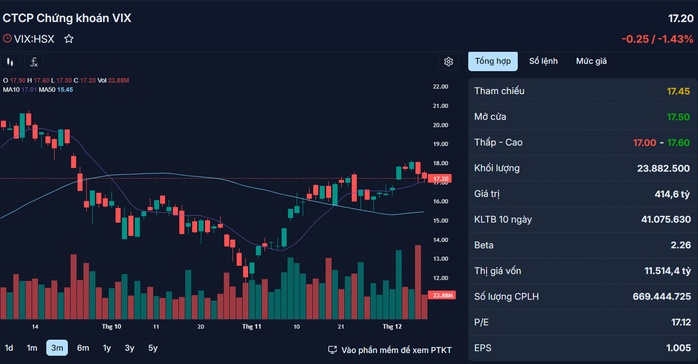Click monitor icon next to PTKT link

pos(332,350)
